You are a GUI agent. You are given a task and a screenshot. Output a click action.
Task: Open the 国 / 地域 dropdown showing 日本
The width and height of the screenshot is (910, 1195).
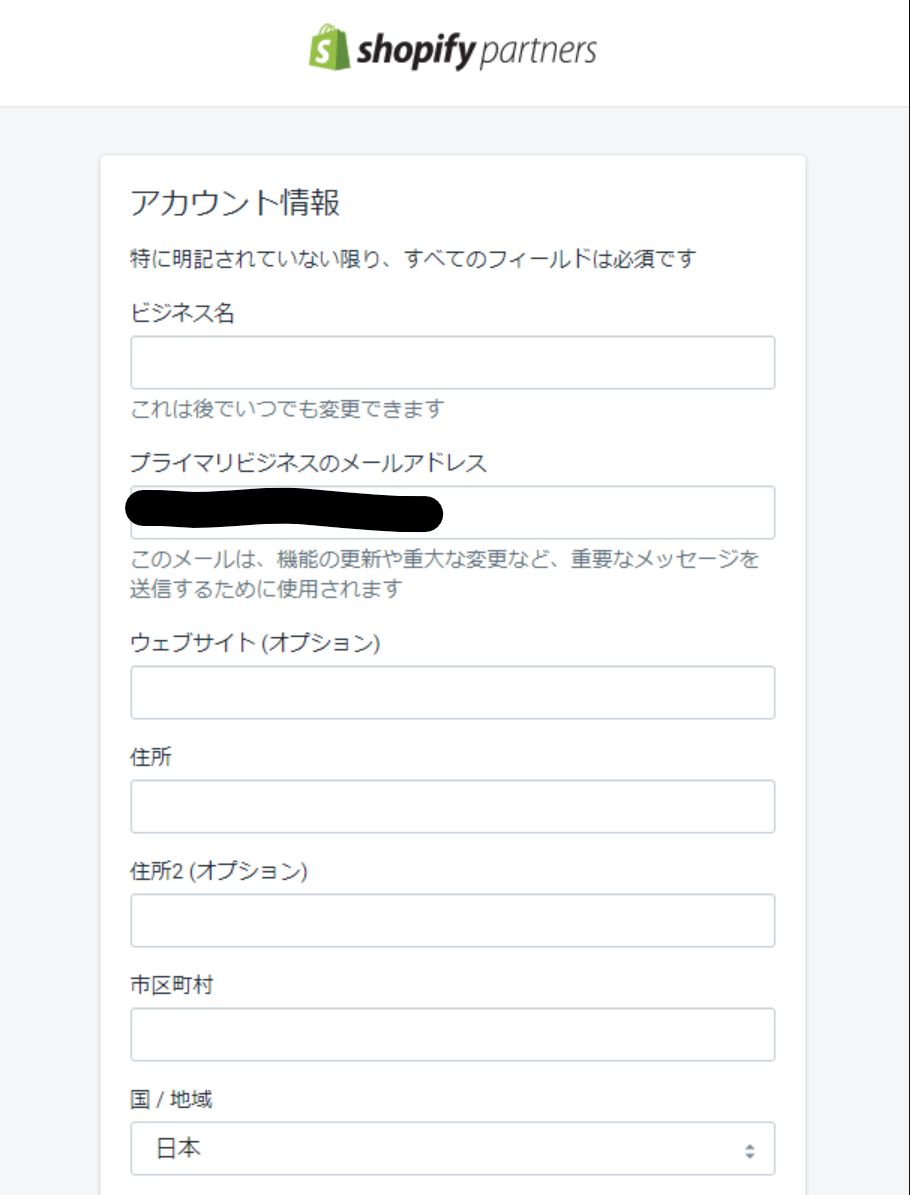tap(453, 1149)
